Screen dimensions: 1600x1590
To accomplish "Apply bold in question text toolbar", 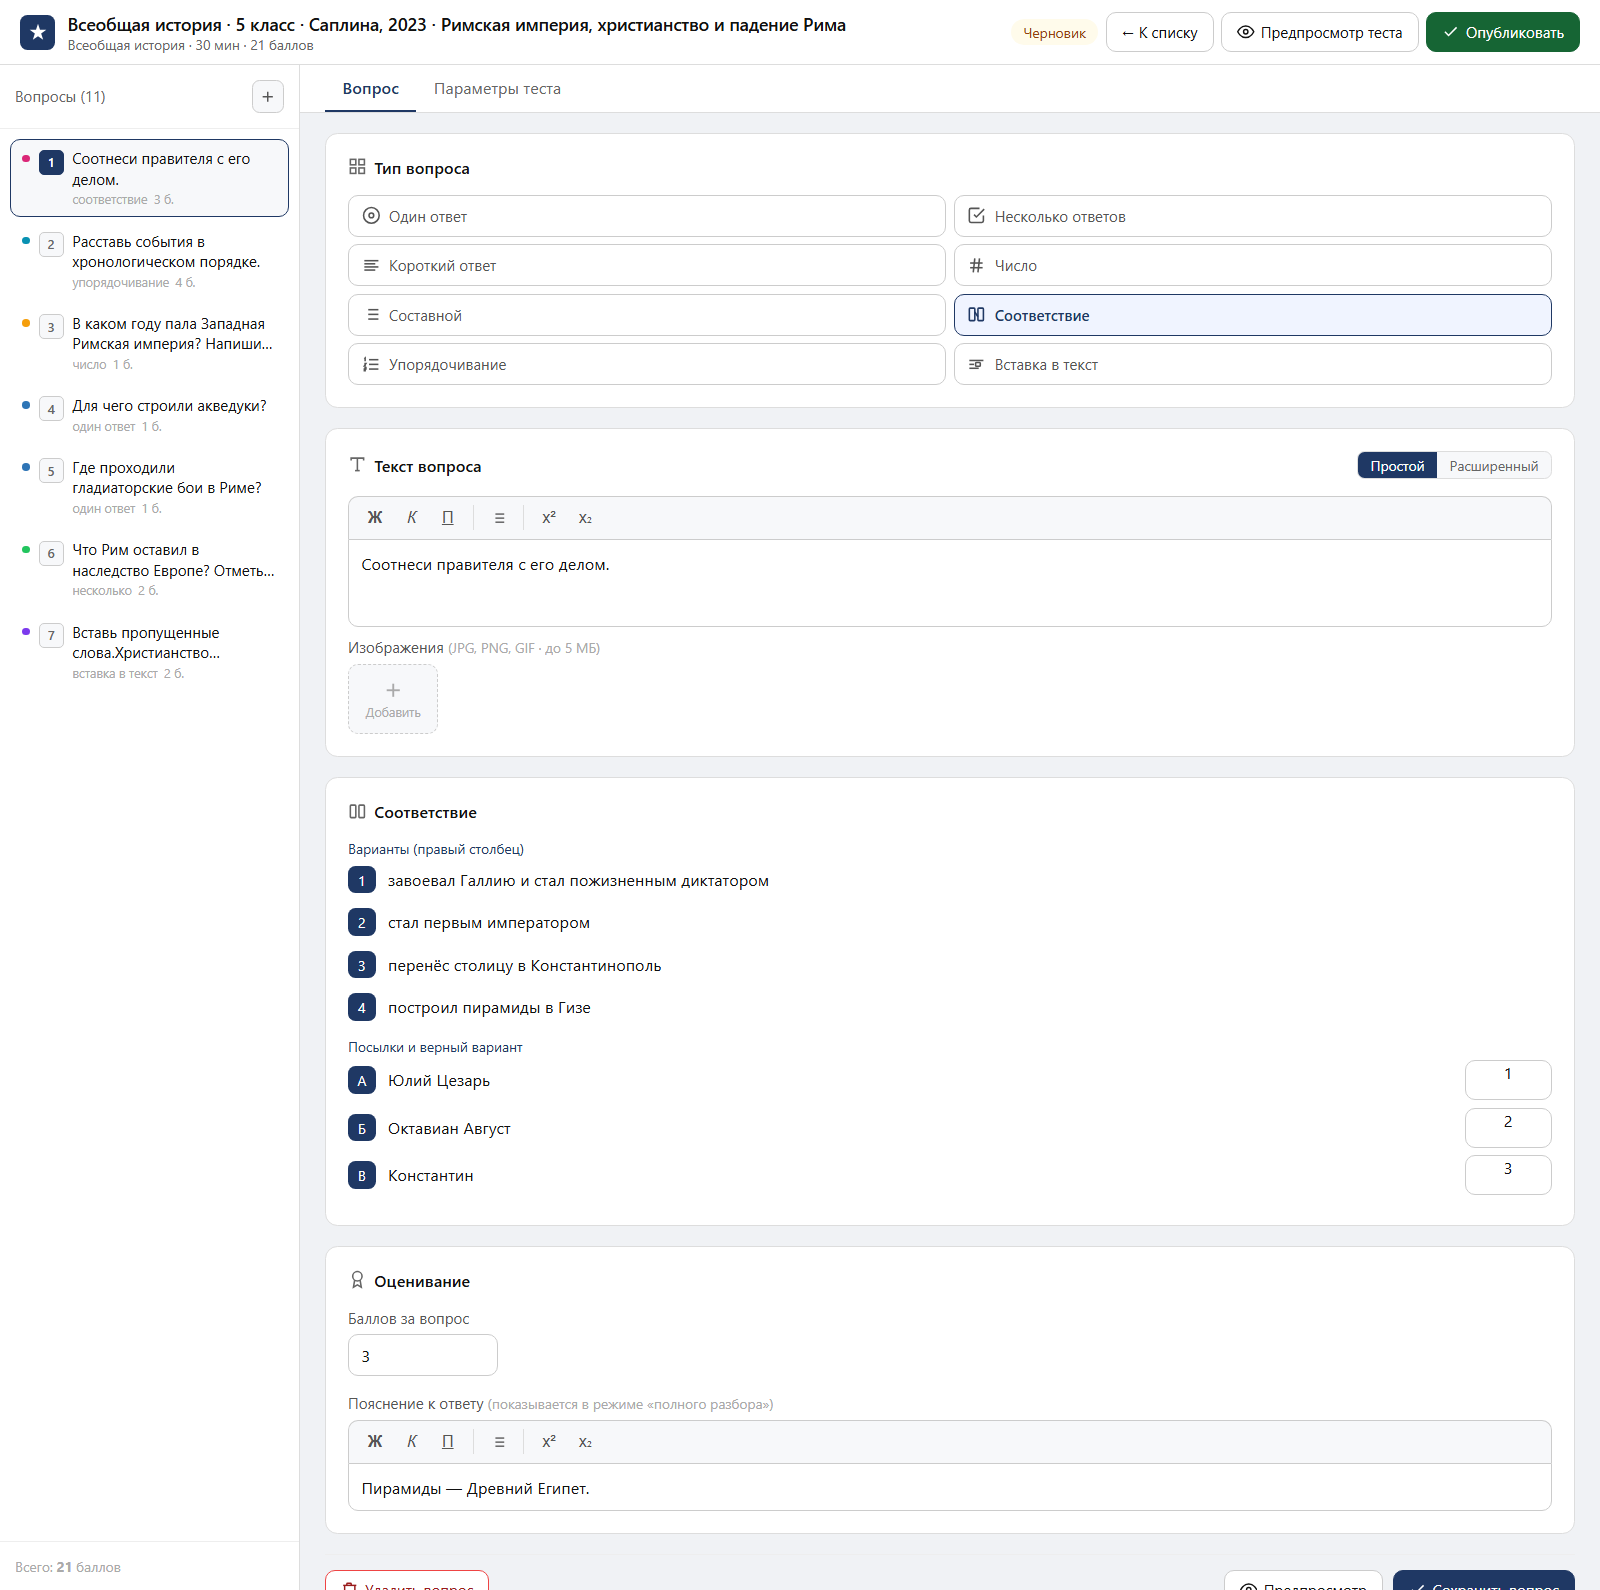I will [x=375, y=518].
